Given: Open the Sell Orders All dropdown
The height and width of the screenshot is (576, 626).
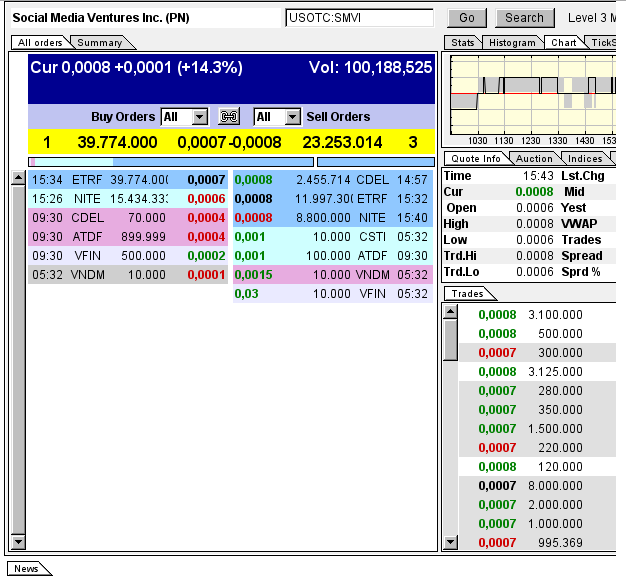Looking at the screenshot, I should (277, 117).
